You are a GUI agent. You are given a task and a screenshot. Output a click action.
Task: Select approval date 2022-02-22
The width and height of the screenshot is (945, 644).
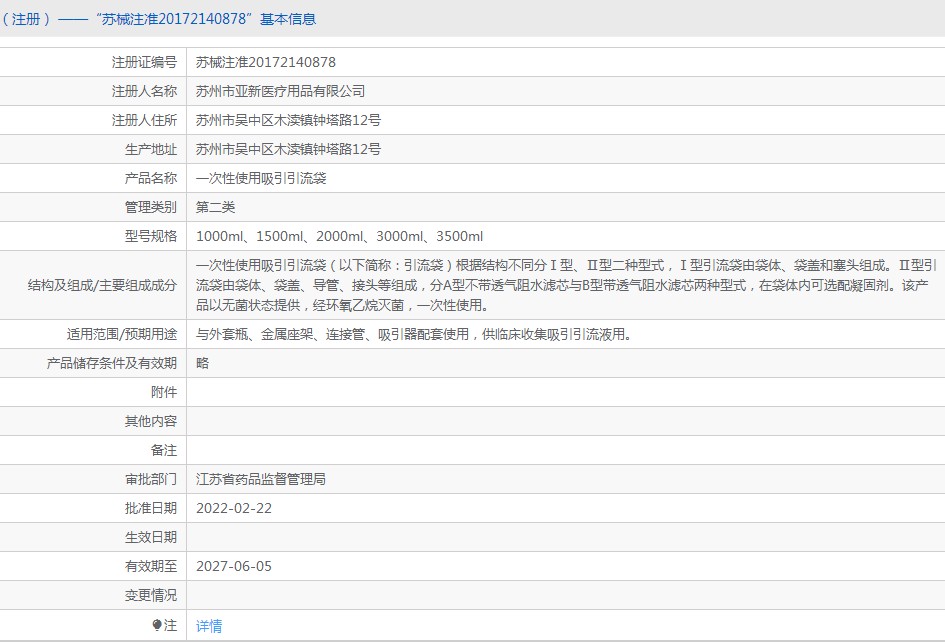pyautogui.click(x=234, y=508)
